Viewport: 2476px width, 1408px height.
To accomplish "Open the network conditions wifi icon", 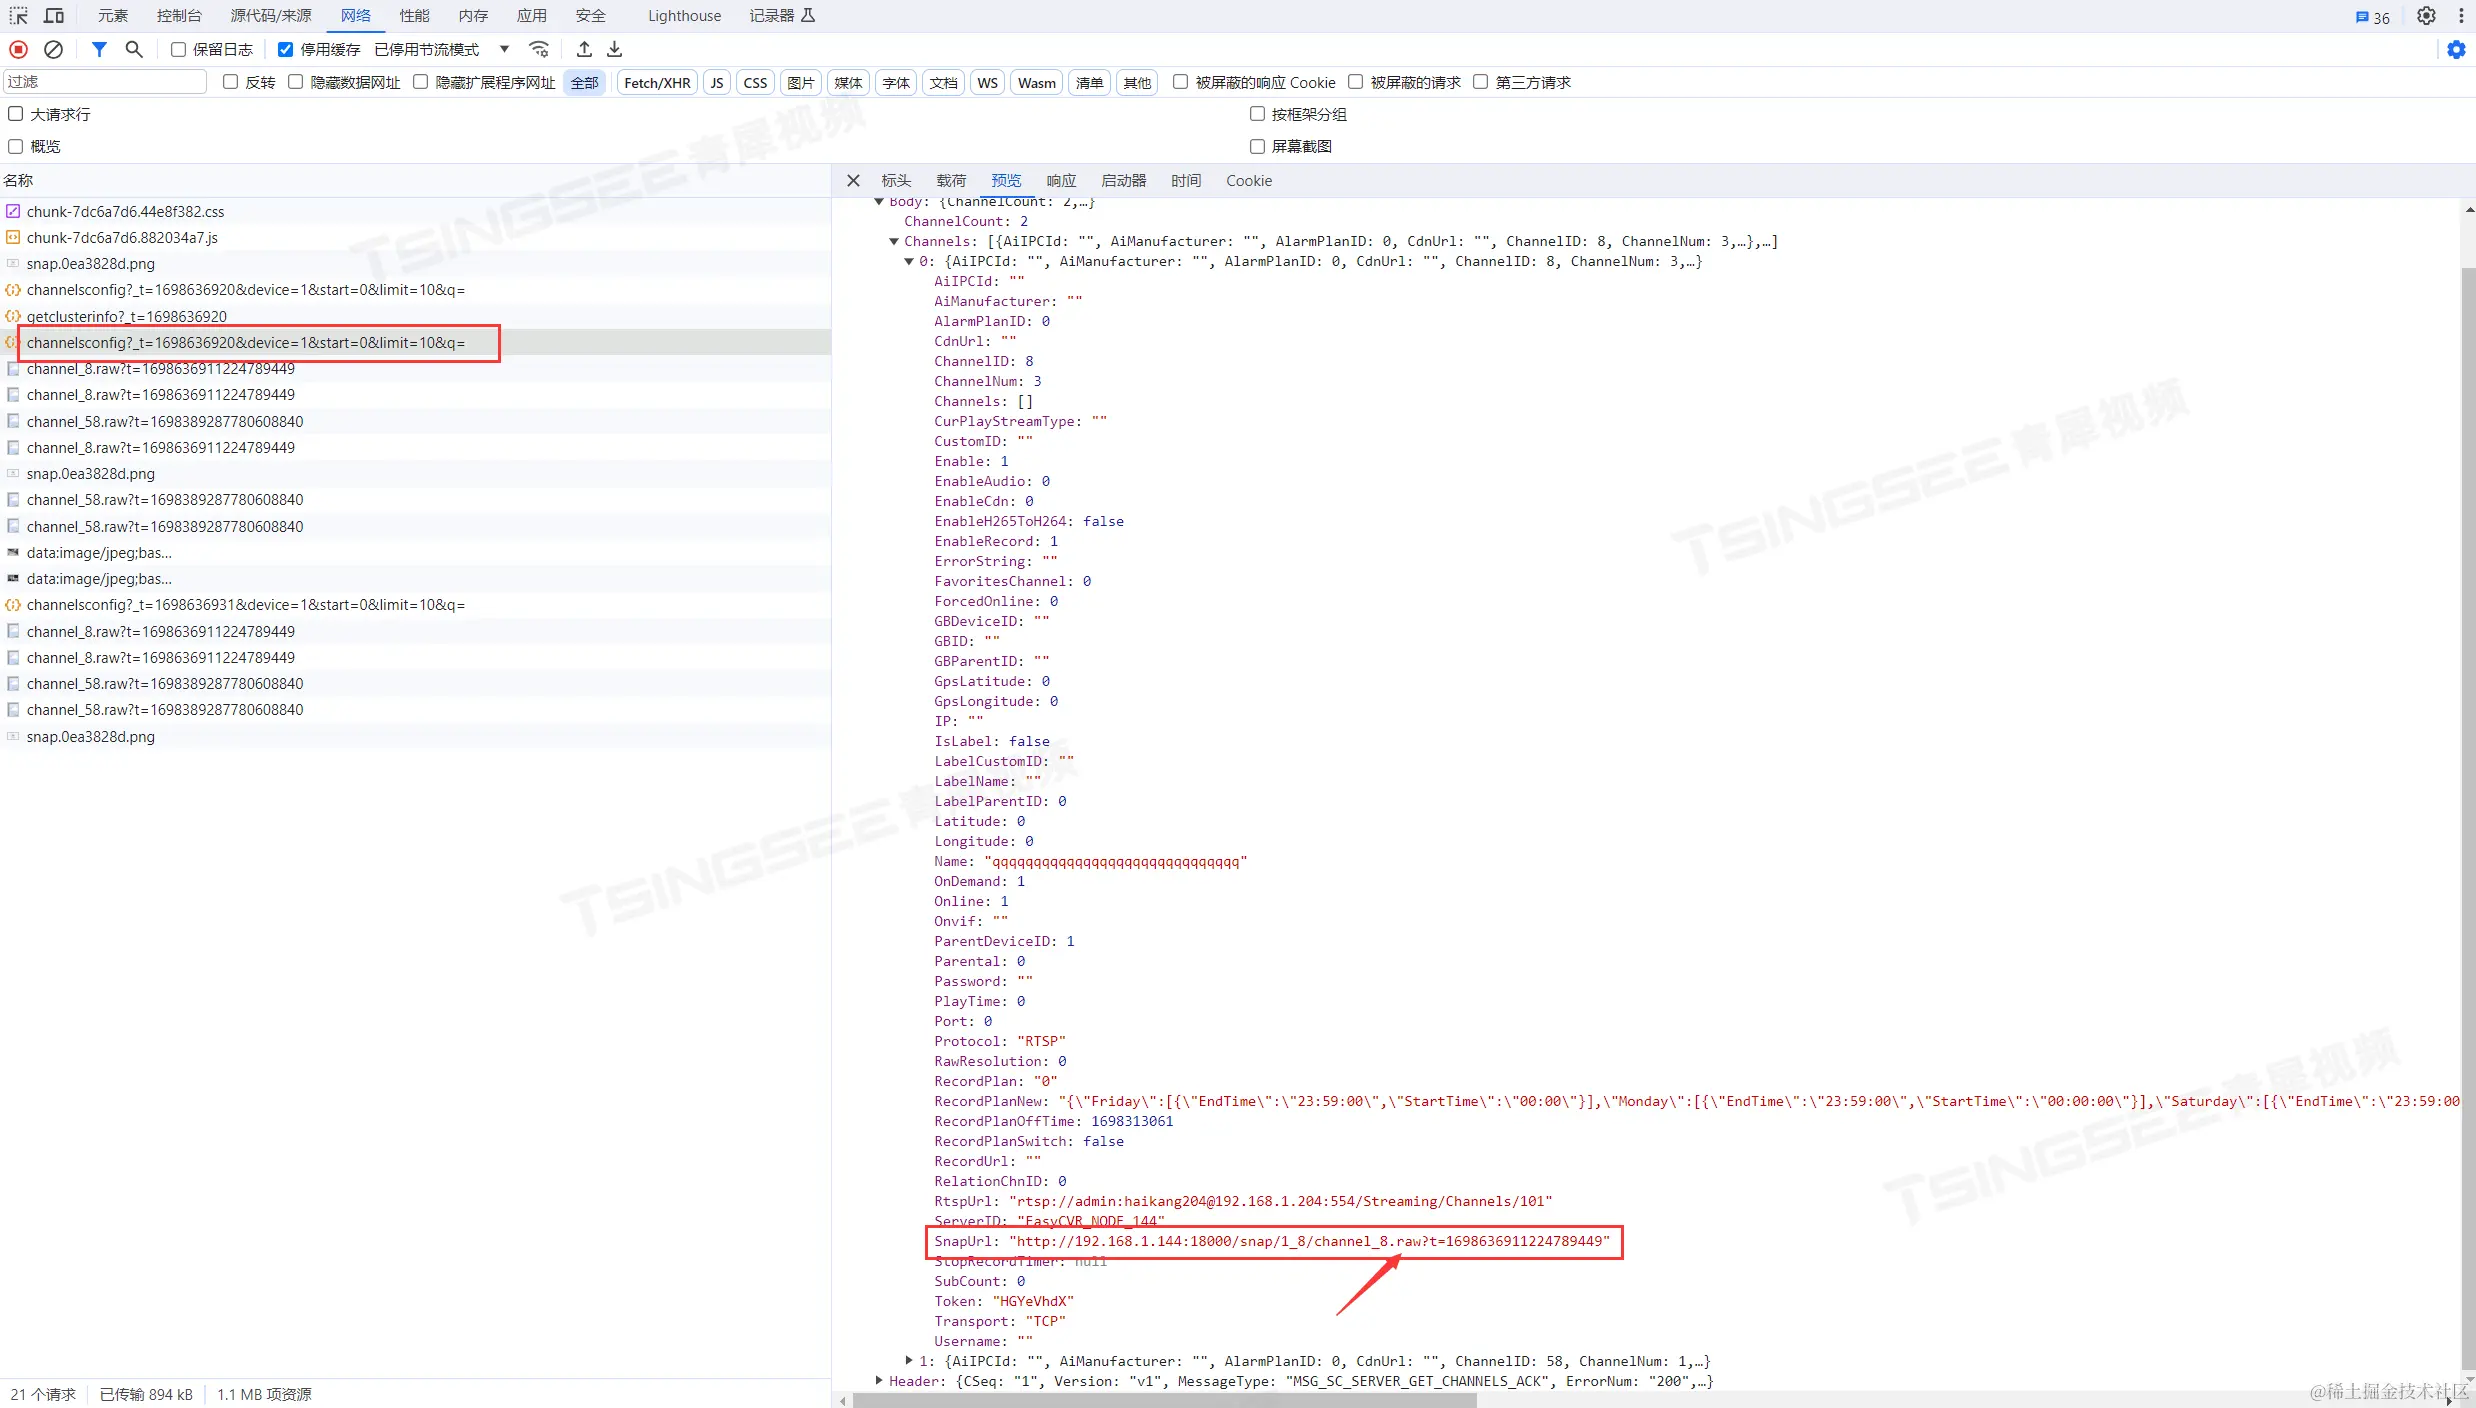I will [x=539, y=49].
